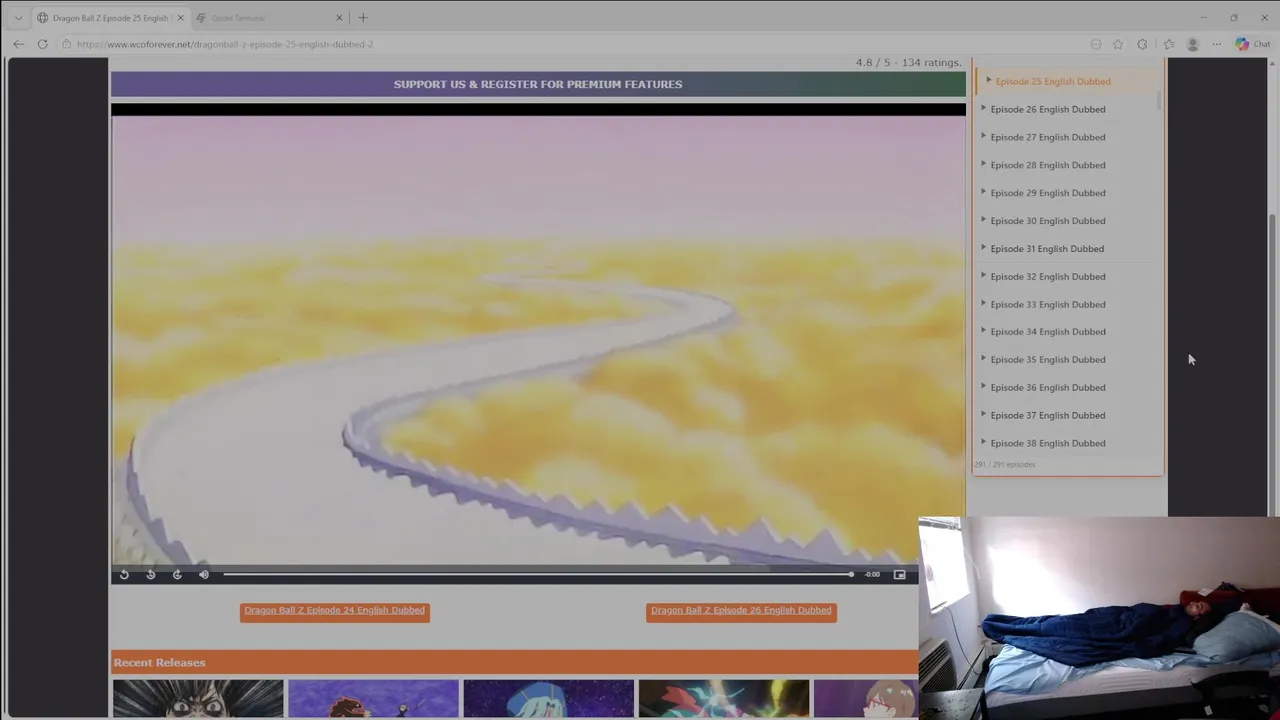
Task: Select Episode 29 English Dubbed in list
Action: (1048, 193)
